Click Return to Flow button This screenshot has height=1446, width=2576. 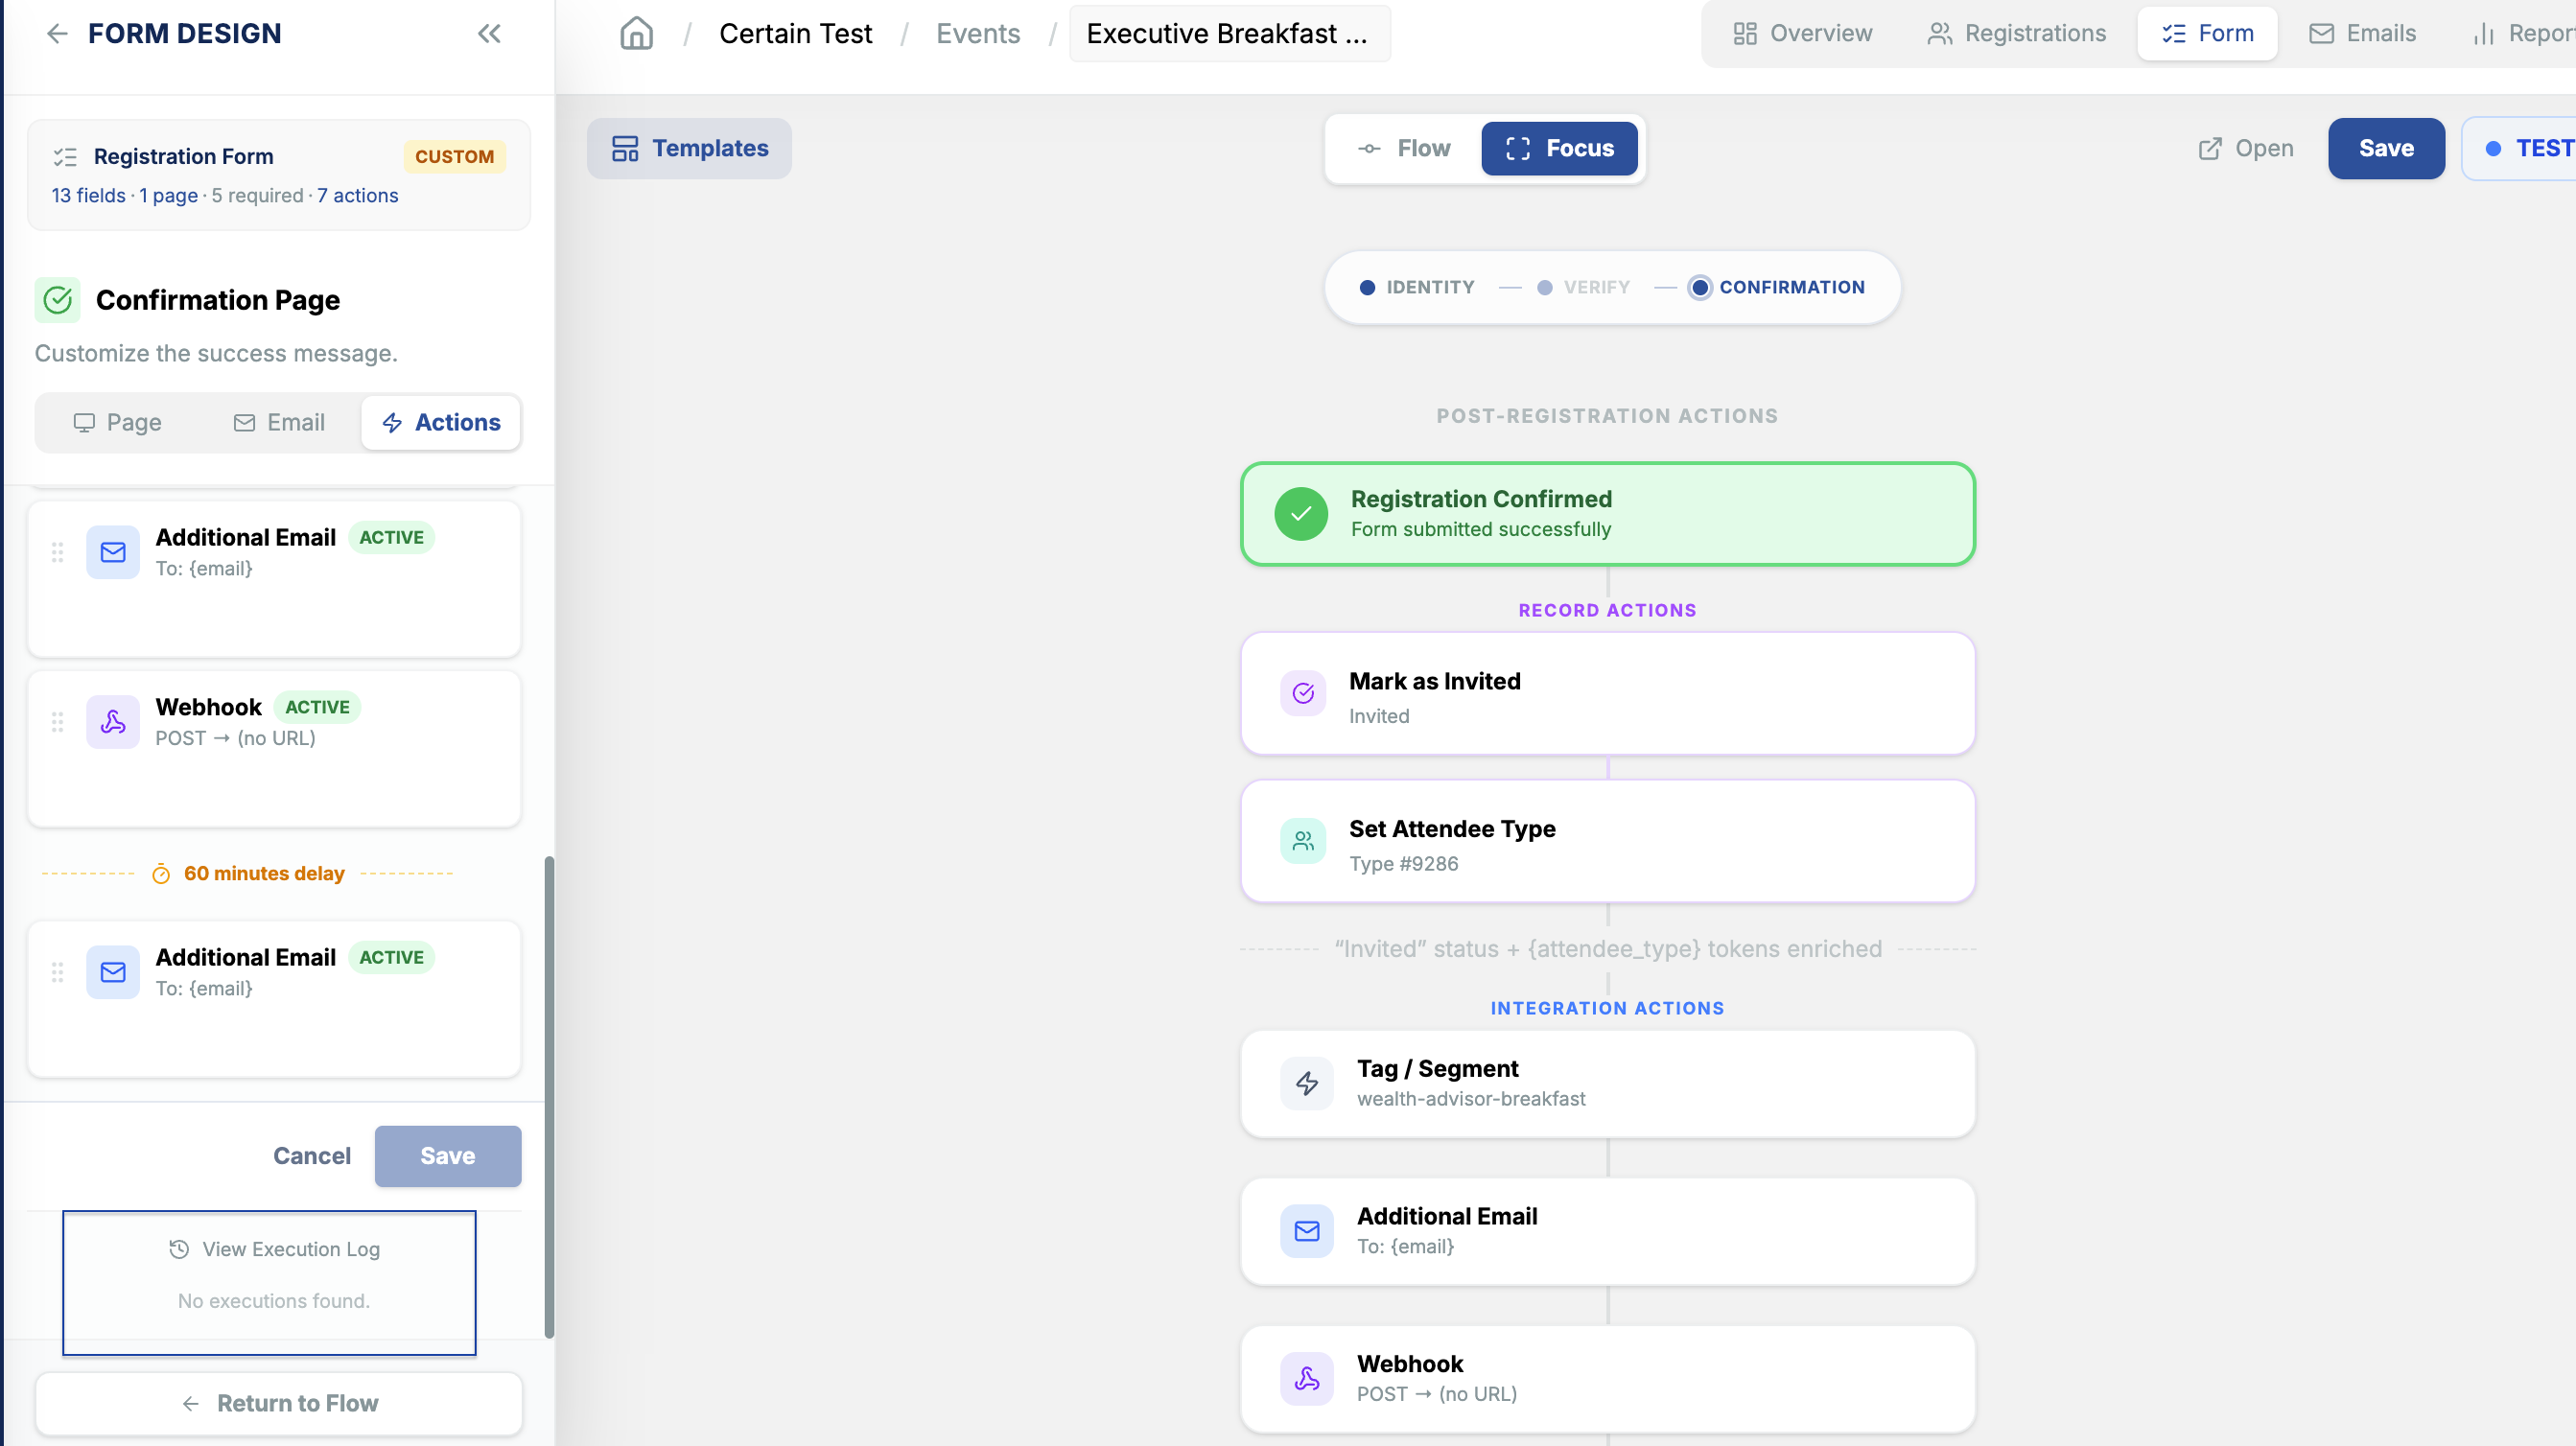[279, 1404]
